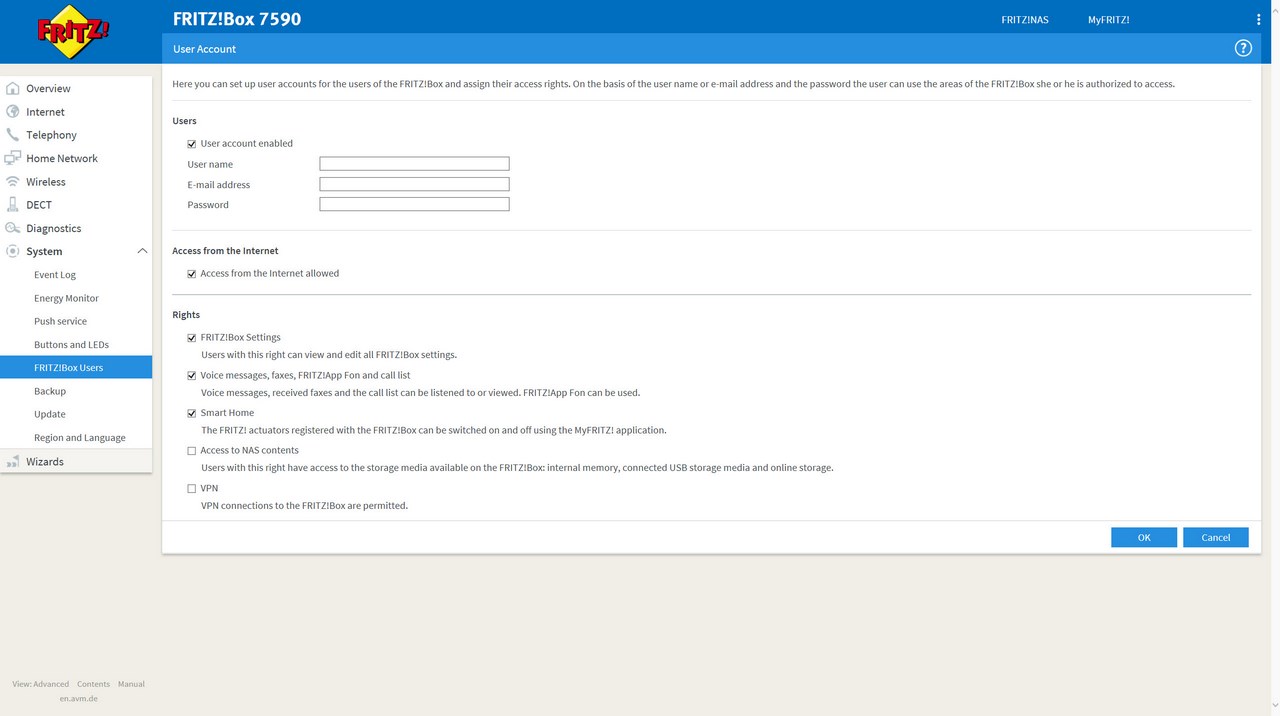Click the Internet globe icon

pos(13,112)
